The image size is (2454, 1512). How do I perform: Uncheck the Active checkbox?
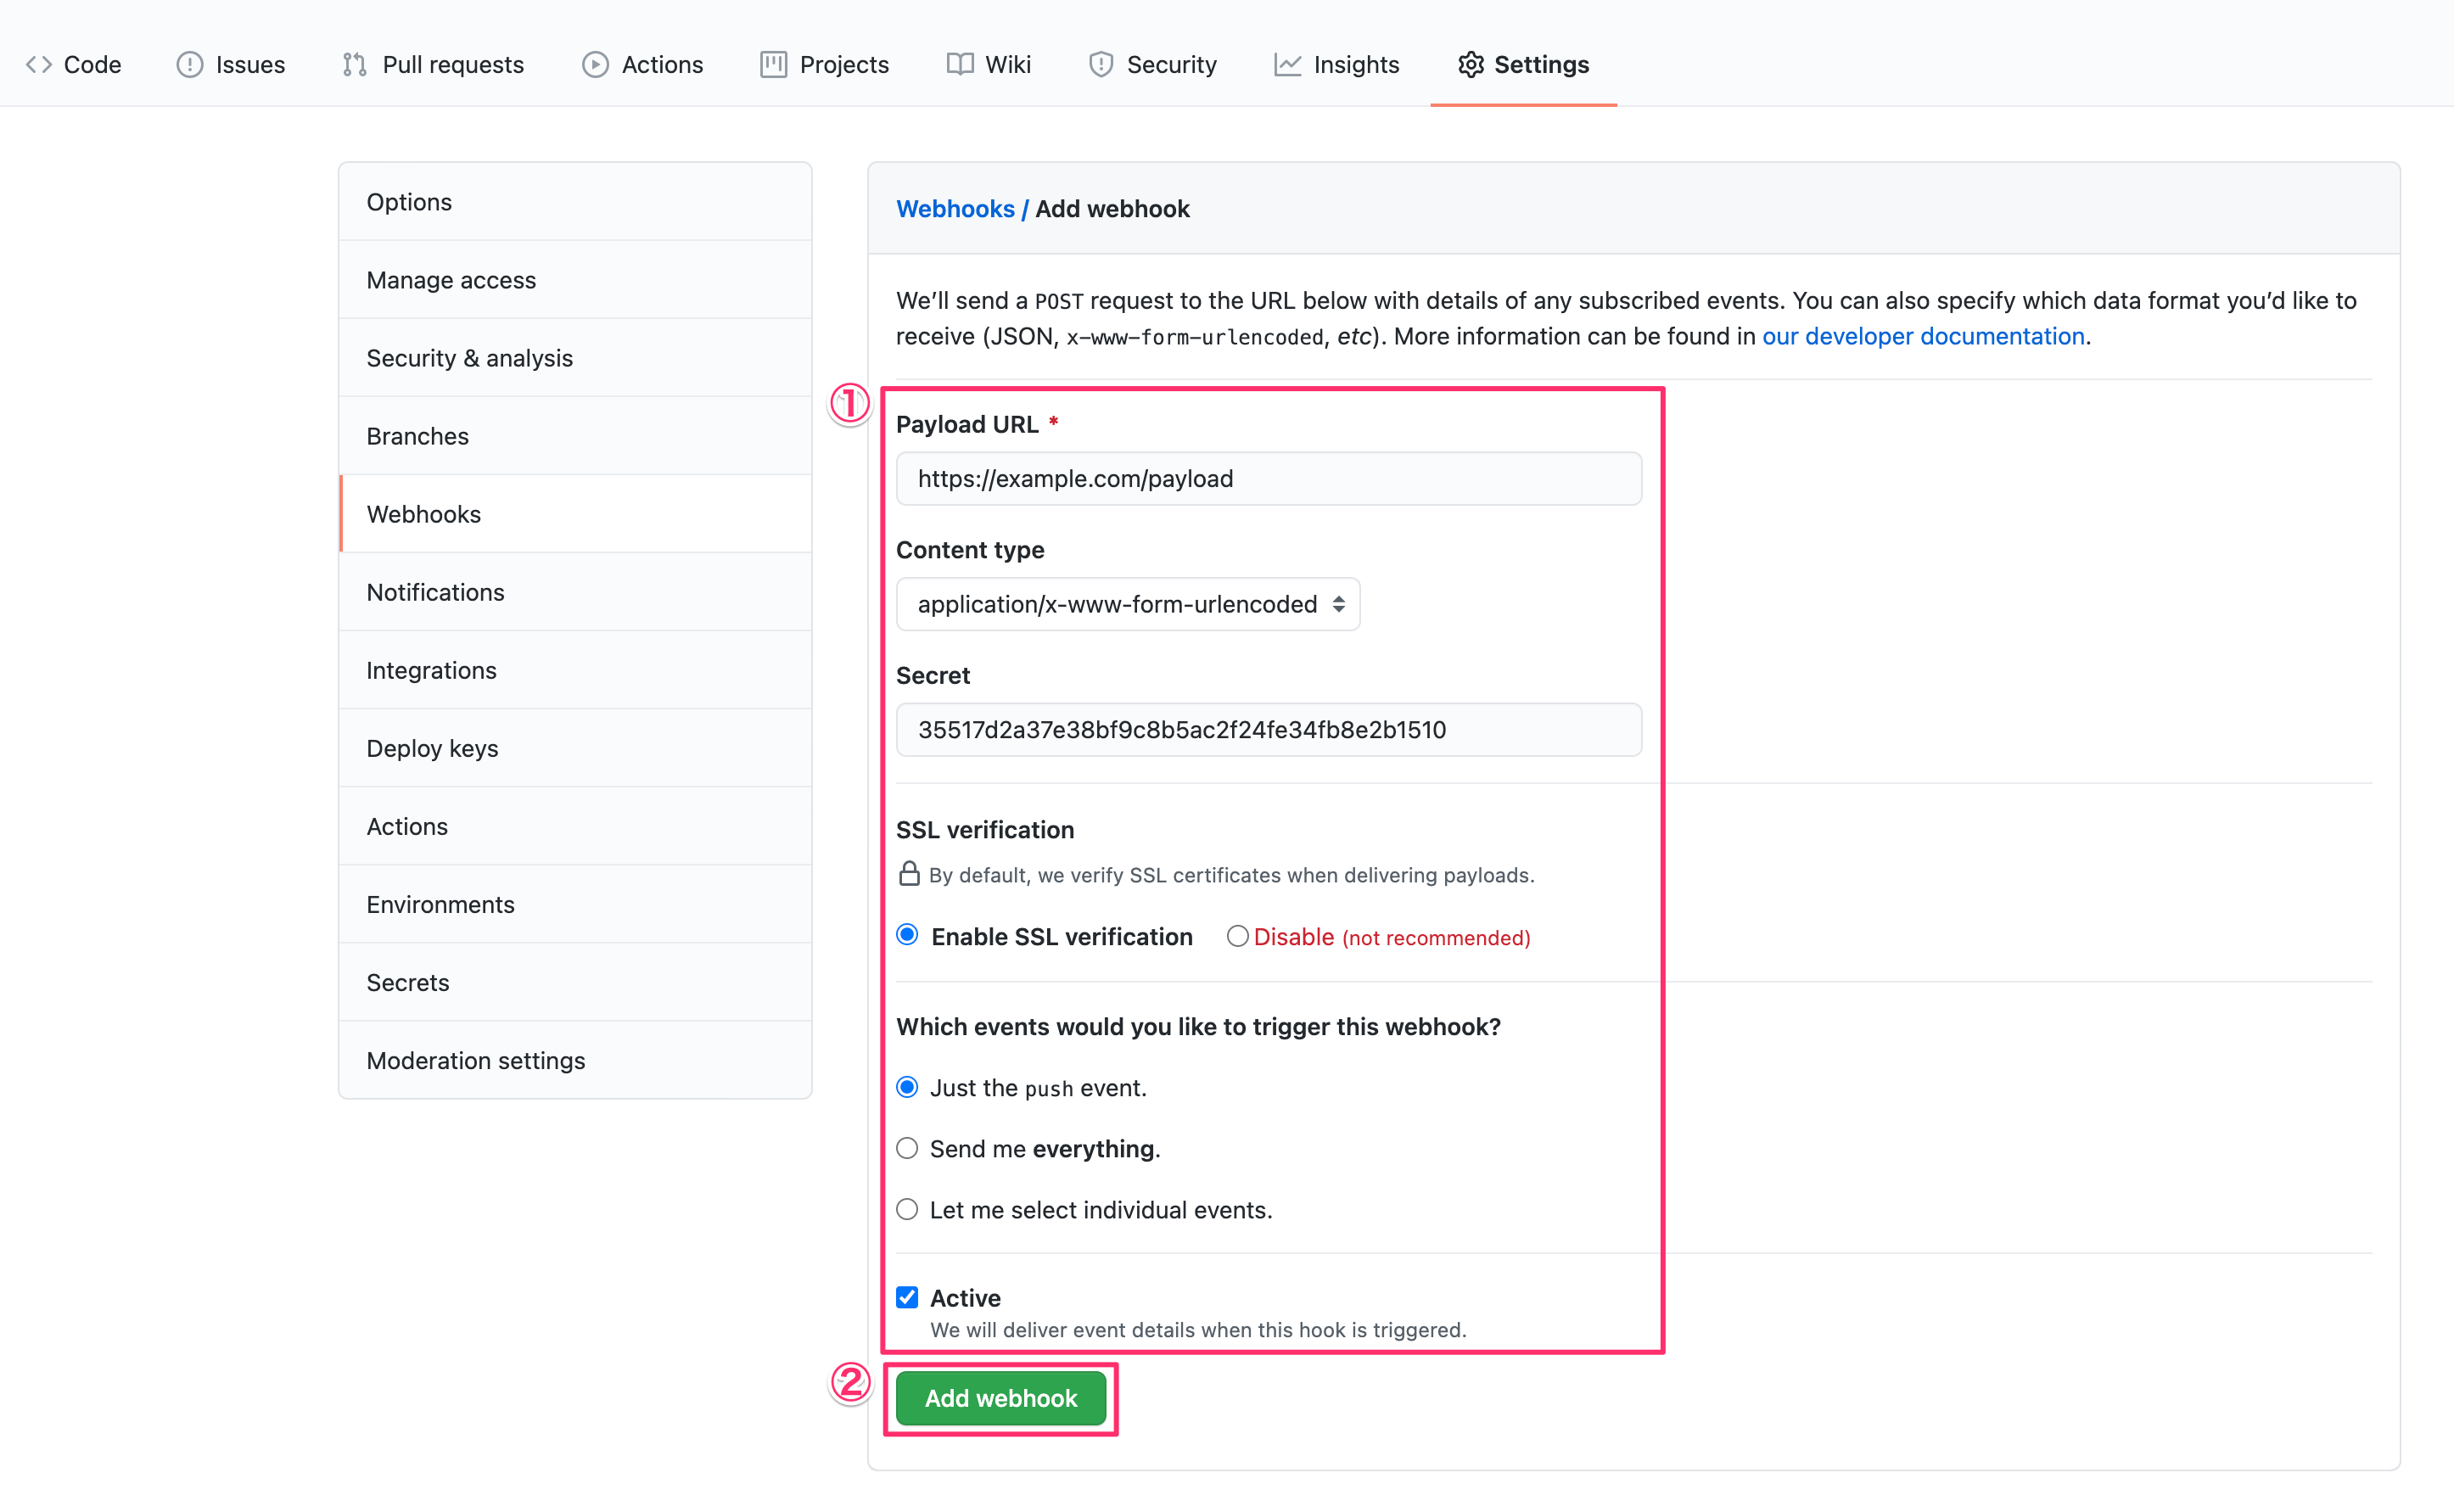tap(907, 1298)
